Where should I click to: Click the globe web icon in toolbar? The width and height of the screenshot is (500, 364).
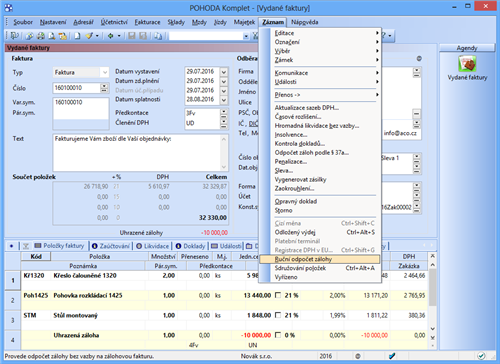click(x=30, y=36)
